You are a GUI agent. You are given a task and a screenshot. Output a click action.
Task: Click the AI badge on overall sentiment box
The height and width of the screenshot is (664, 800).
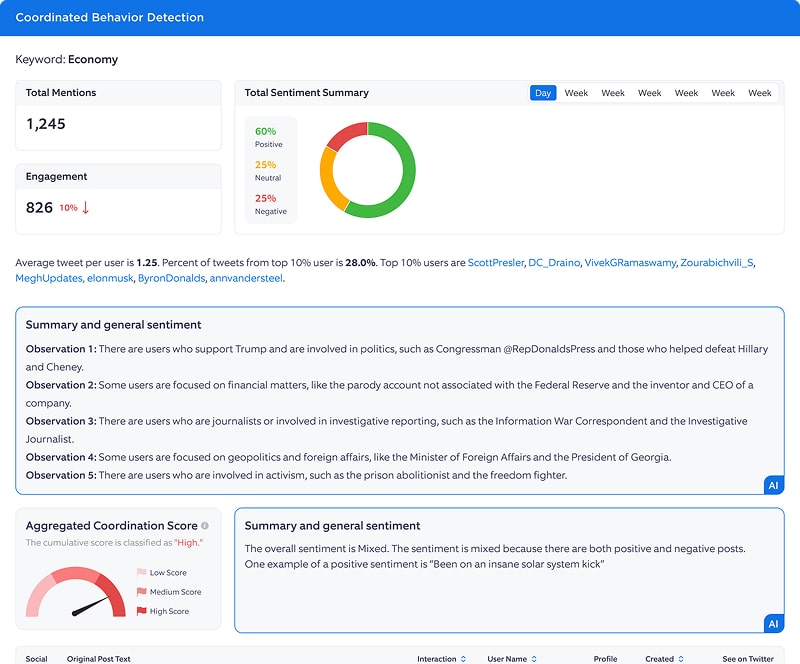773,623
